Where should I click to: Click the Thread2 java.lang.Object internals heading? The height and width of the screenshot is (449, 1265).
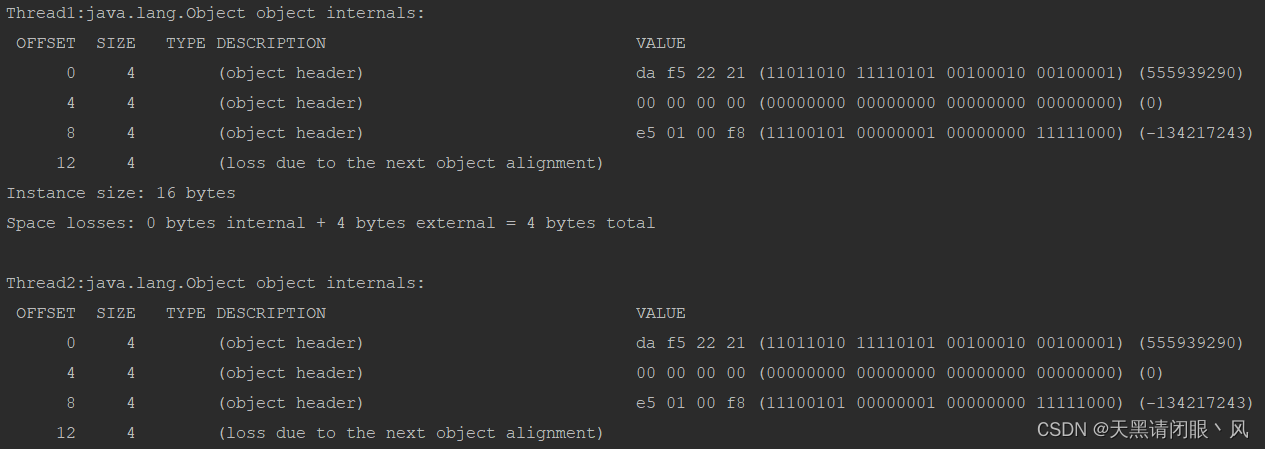tap(215, 283)
